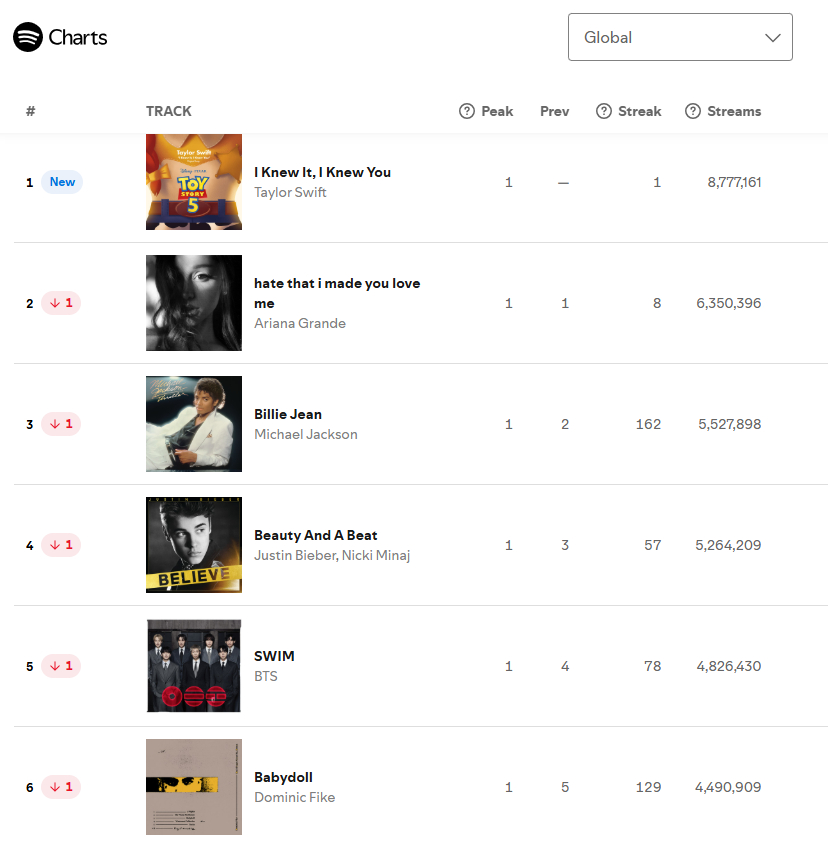This screenshot has height=845, width=828.
Task: Click the Believe album cover thumbnail
Action: point(194,545)
